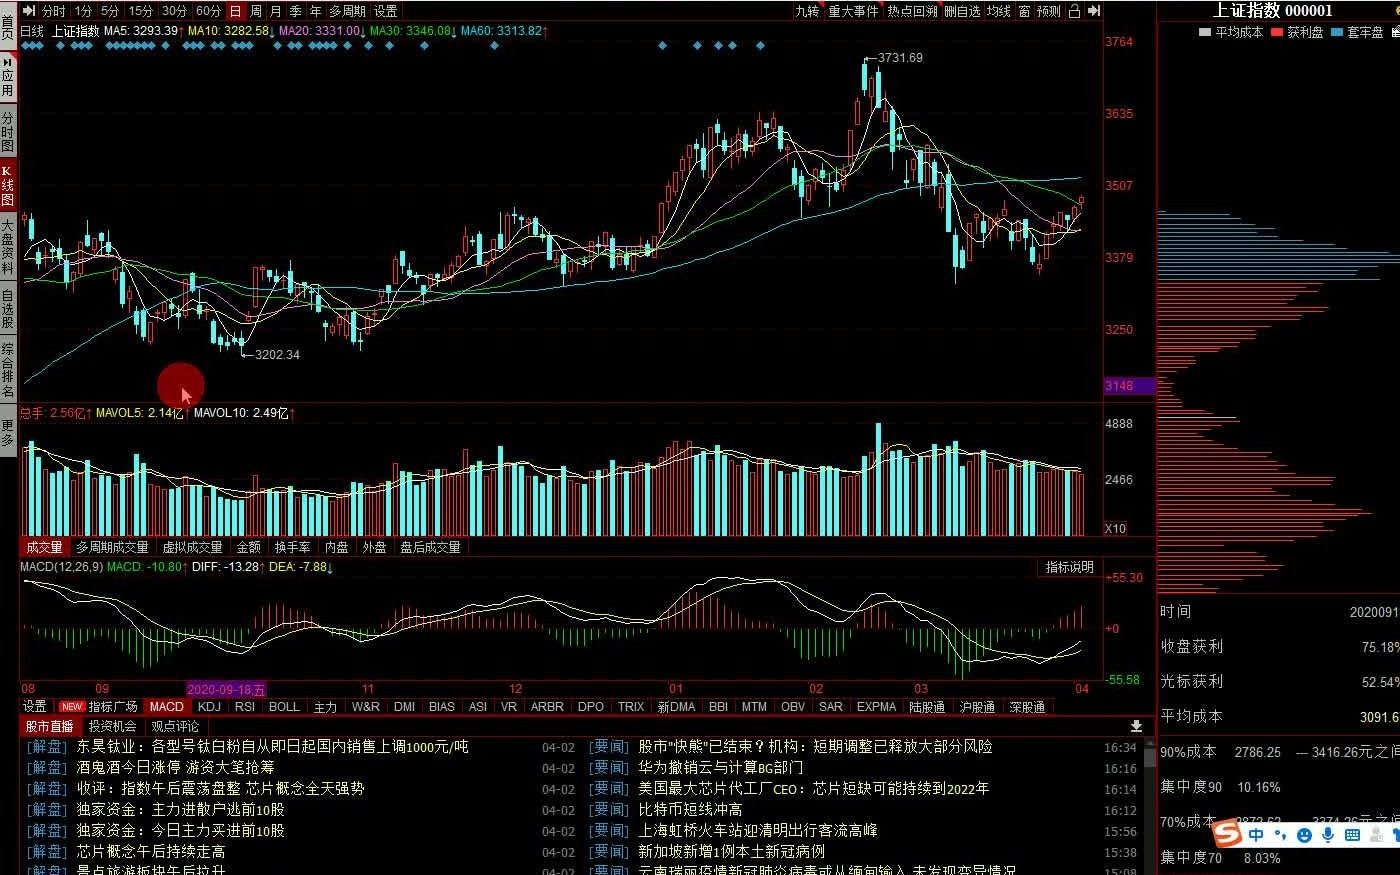The width and height of the screenshot is (1400, 875).
Task: Click the news panel download arrow icon
Action: pyautogui.click(x=1136, y=726)
